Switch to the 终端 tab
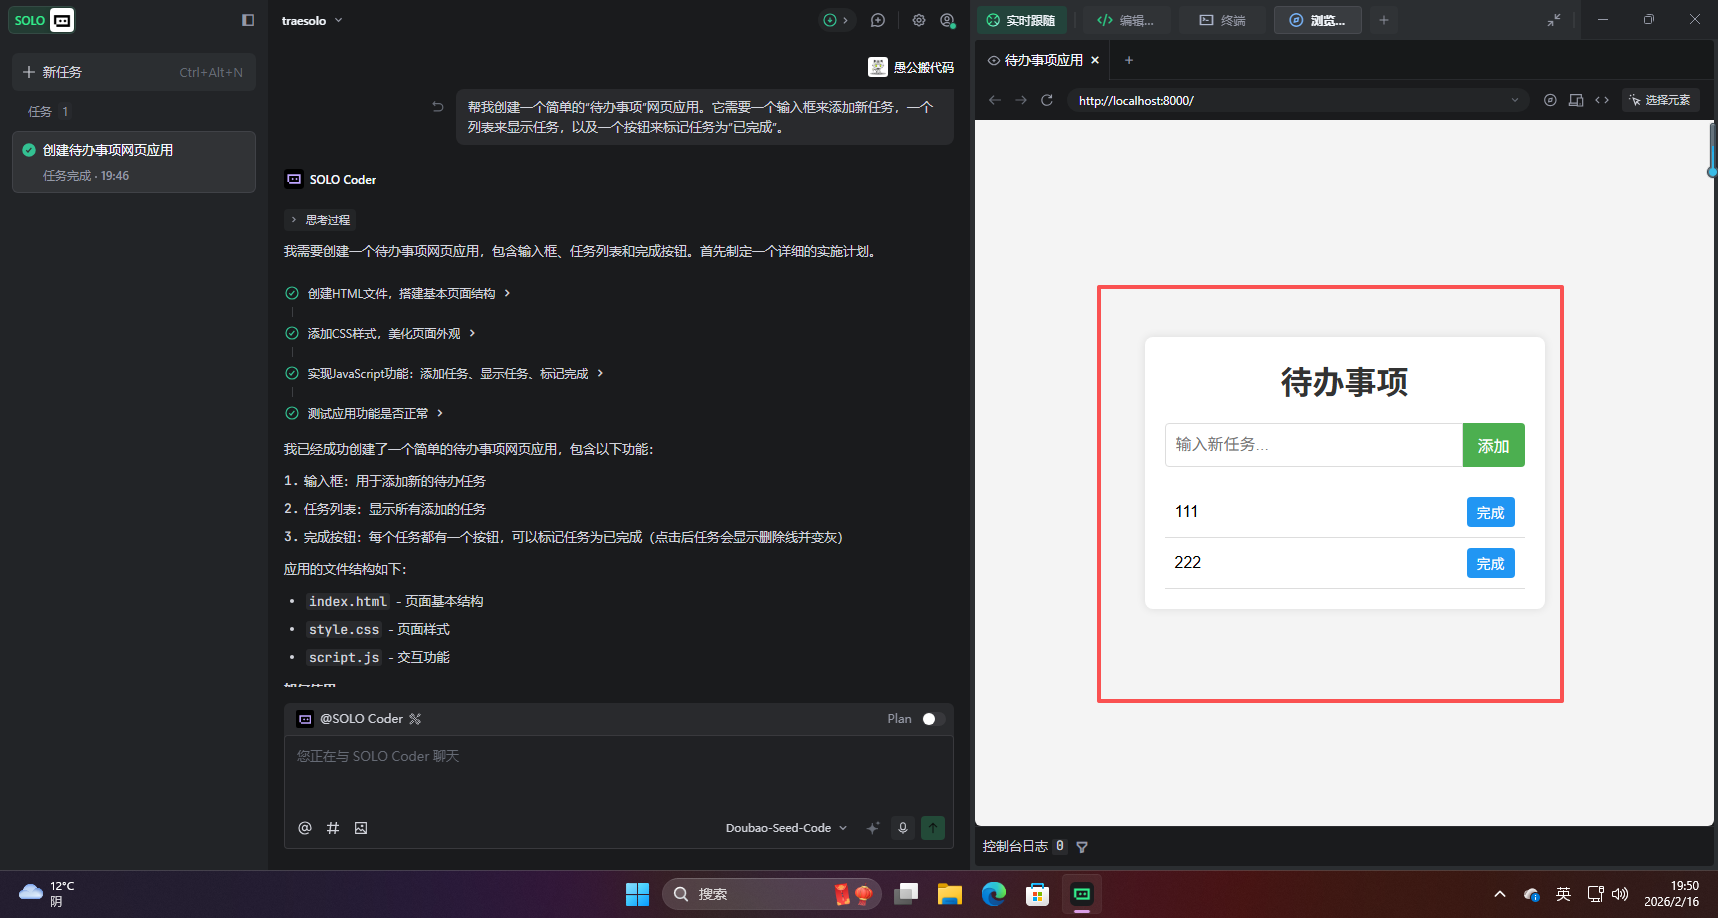 pos(1221,20)
